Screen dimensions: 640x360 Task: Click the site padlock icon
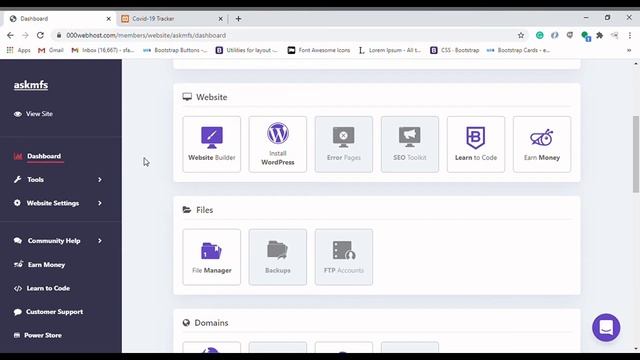click(59, 36)
